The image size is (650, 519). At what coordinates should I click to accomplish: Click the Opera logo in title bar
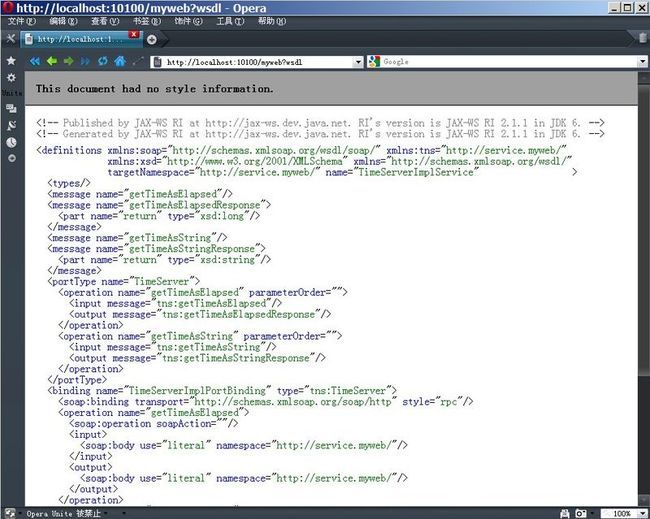7,7
